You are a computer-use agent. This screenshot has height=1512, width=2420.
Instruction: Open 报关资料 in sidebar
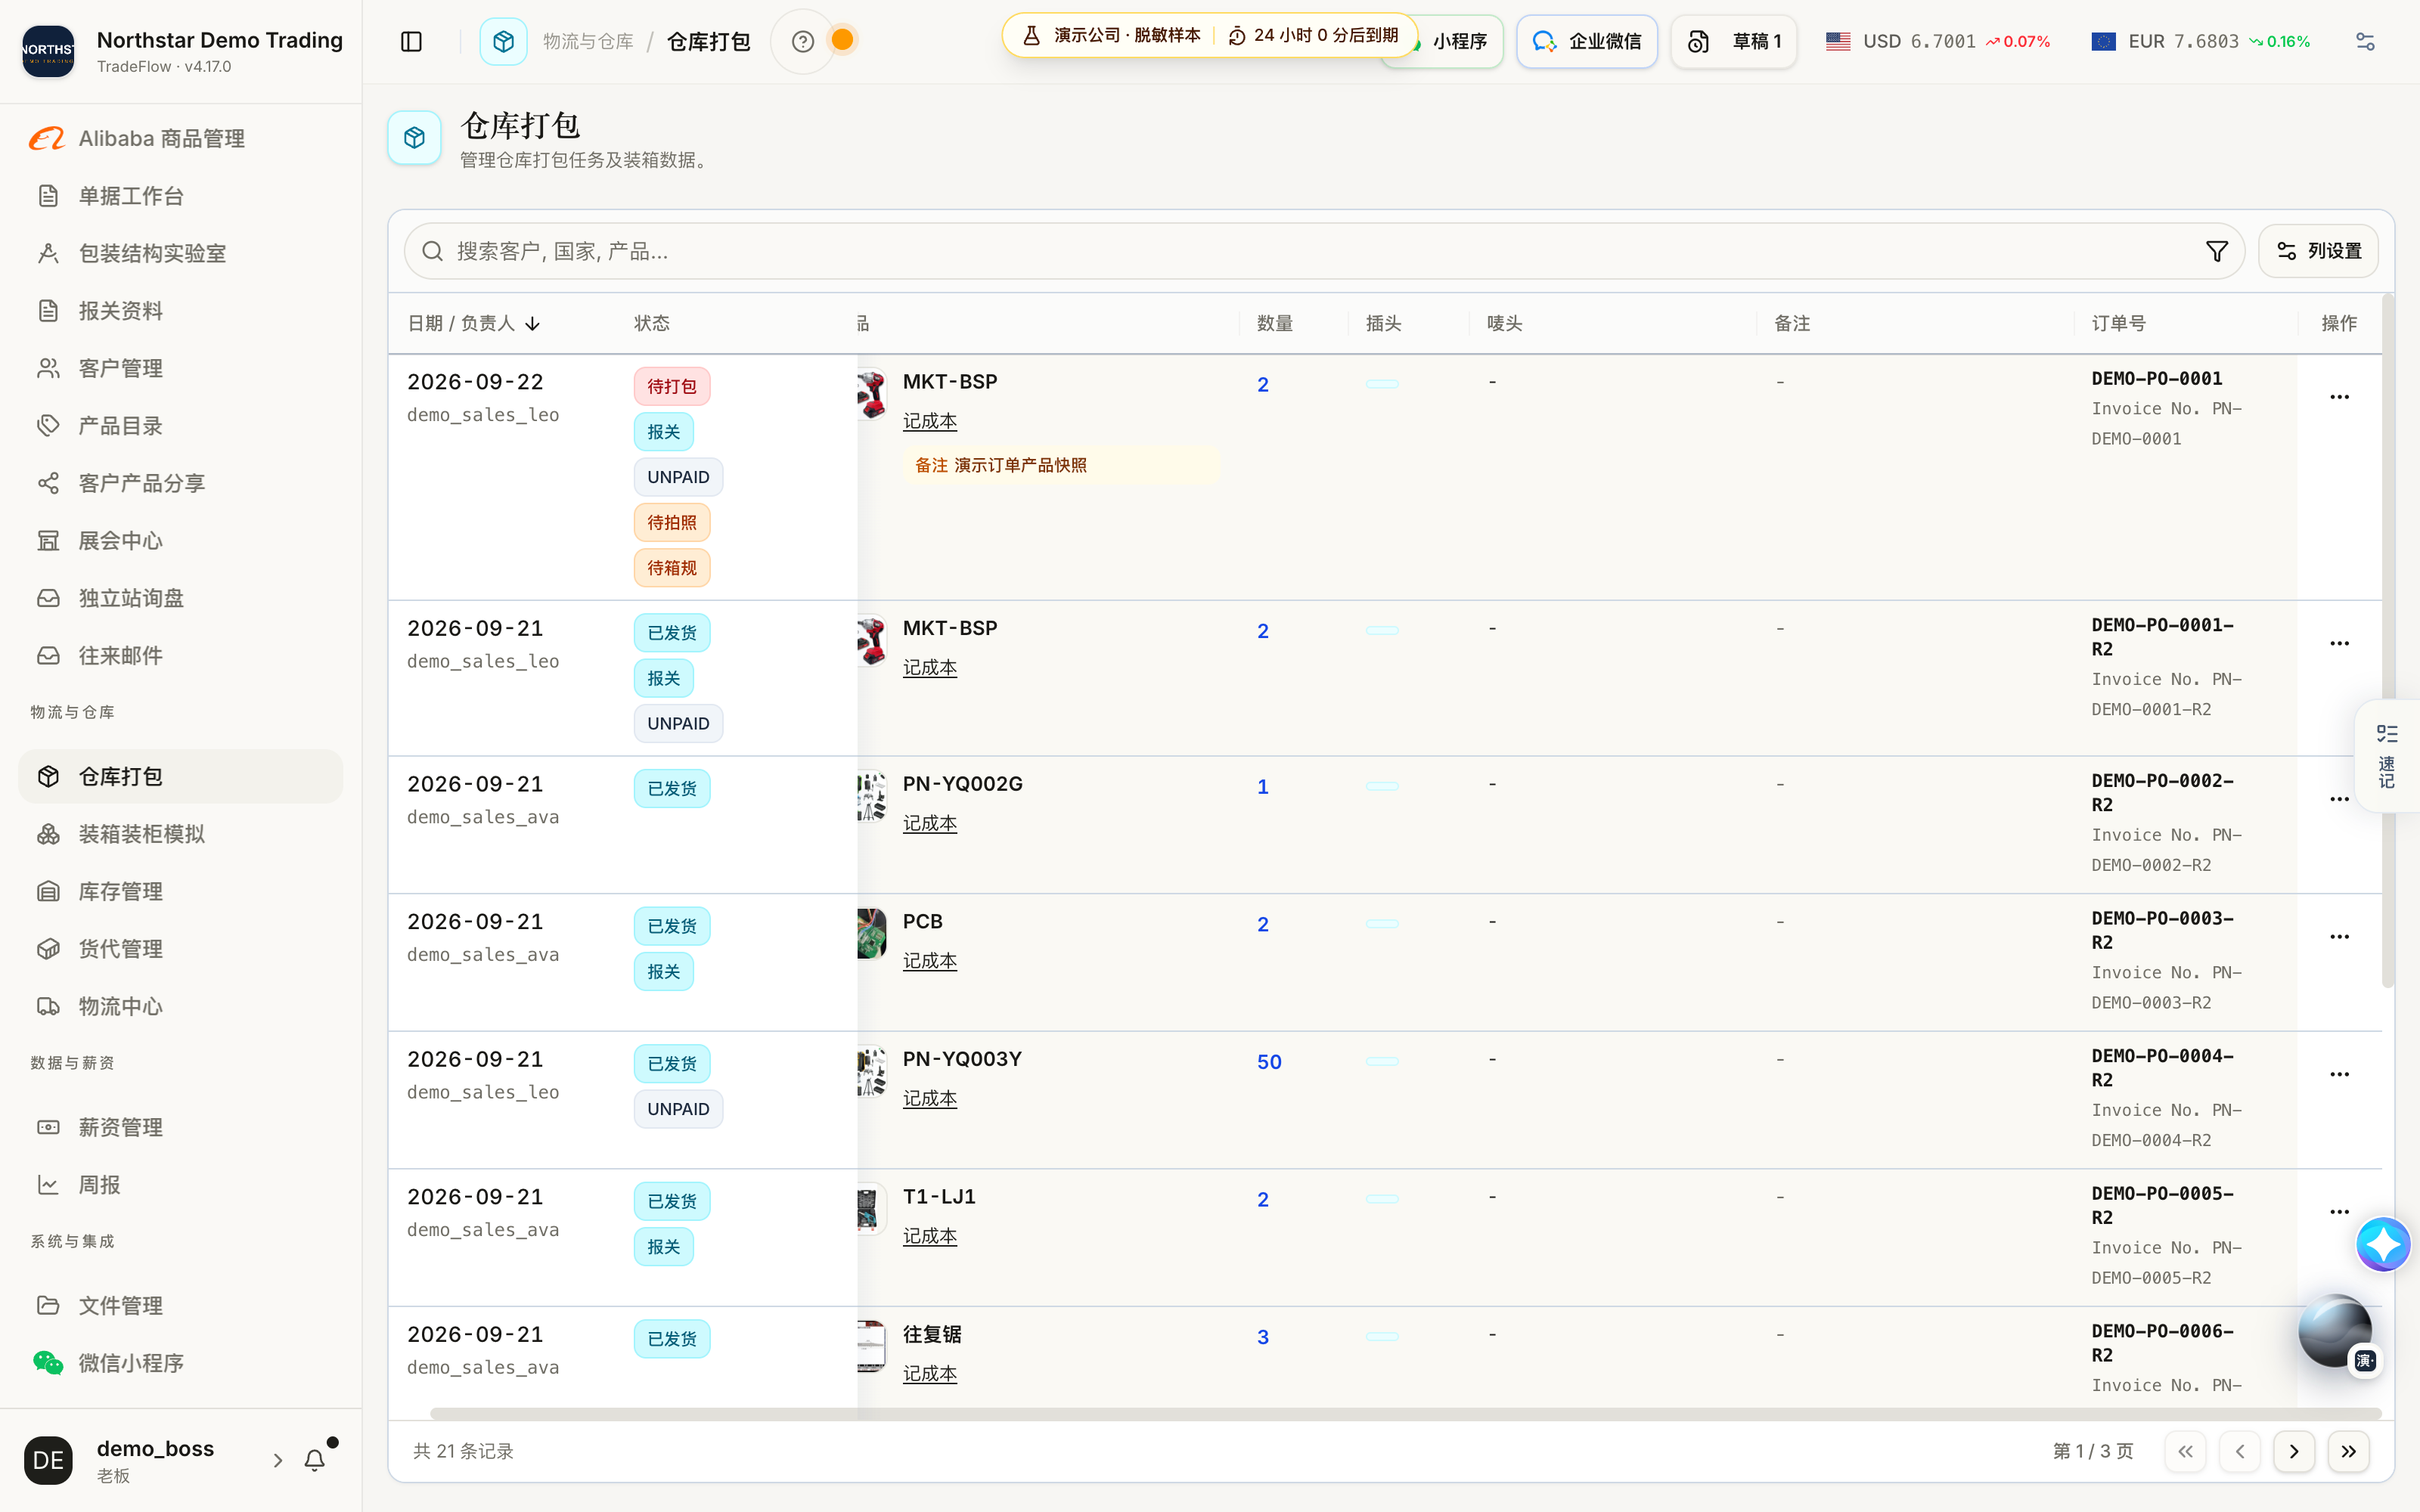pos(180,311)
